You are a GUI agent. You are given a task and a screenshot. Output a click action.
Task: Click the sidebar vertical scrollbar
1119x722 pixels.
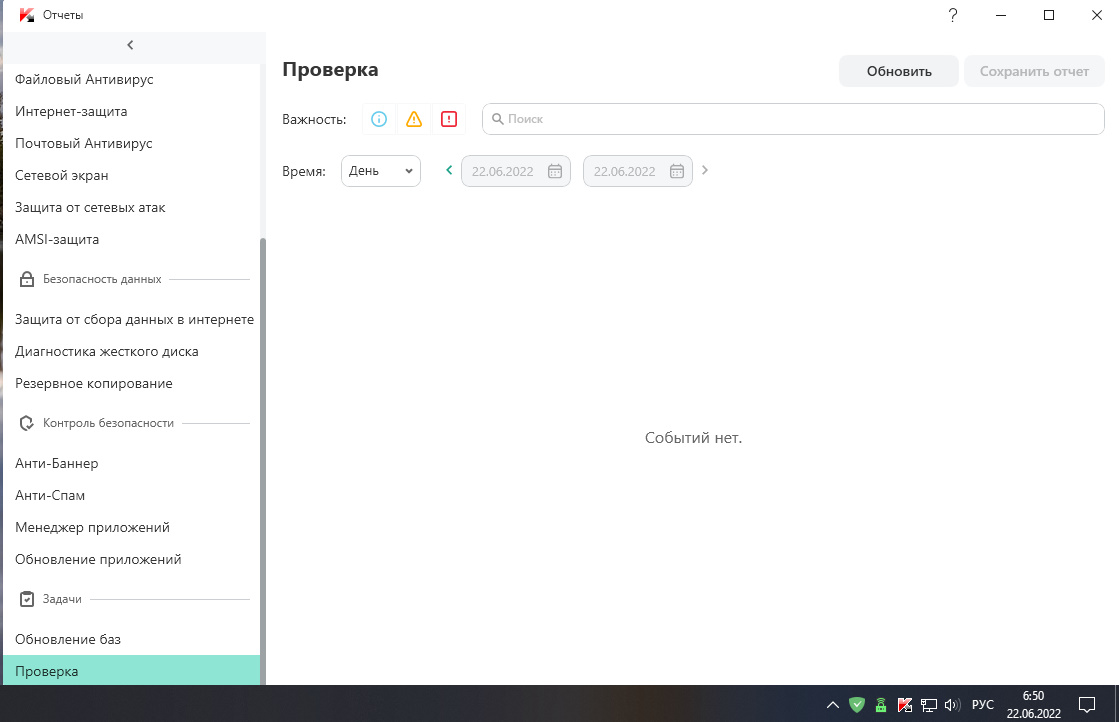pos(263,461)
